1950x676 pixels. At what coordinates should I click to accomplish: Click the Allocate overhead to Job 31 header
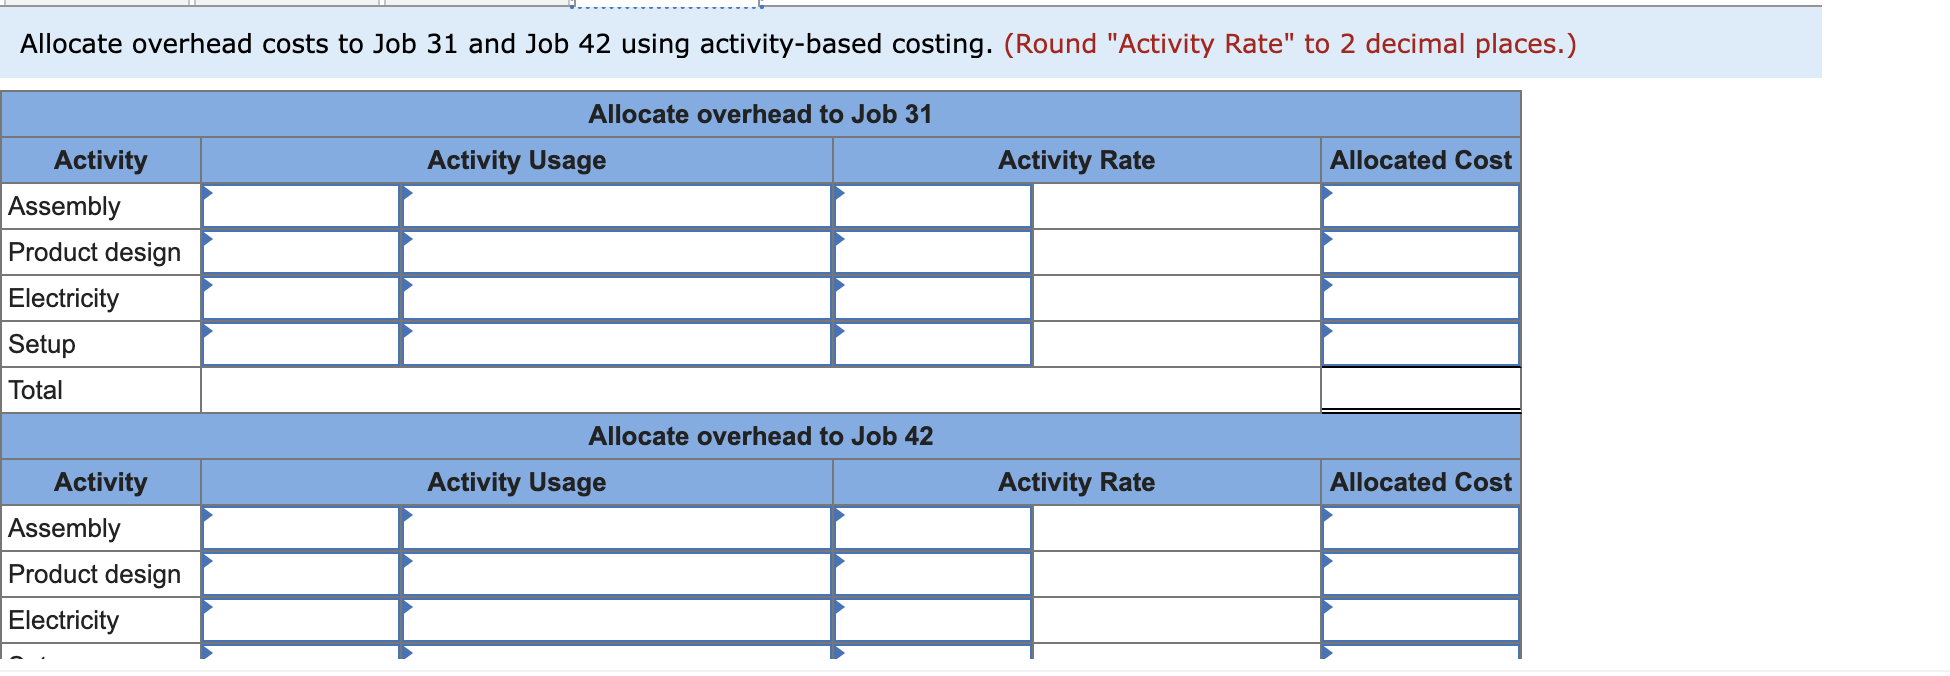760,114
